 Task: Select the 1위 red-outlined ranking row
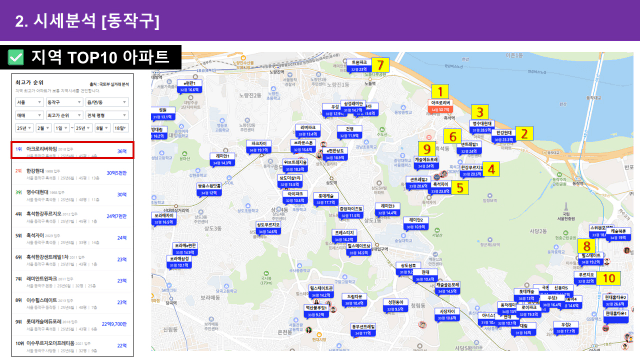click(72, 151)
